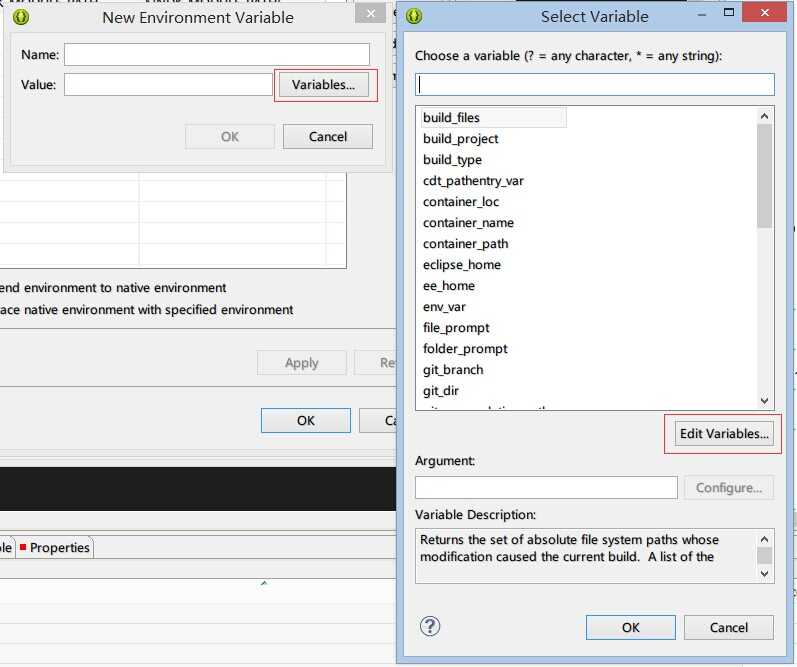Click the Argument input field
Viewport: 797px width, 667px height.
coord(546,488)
